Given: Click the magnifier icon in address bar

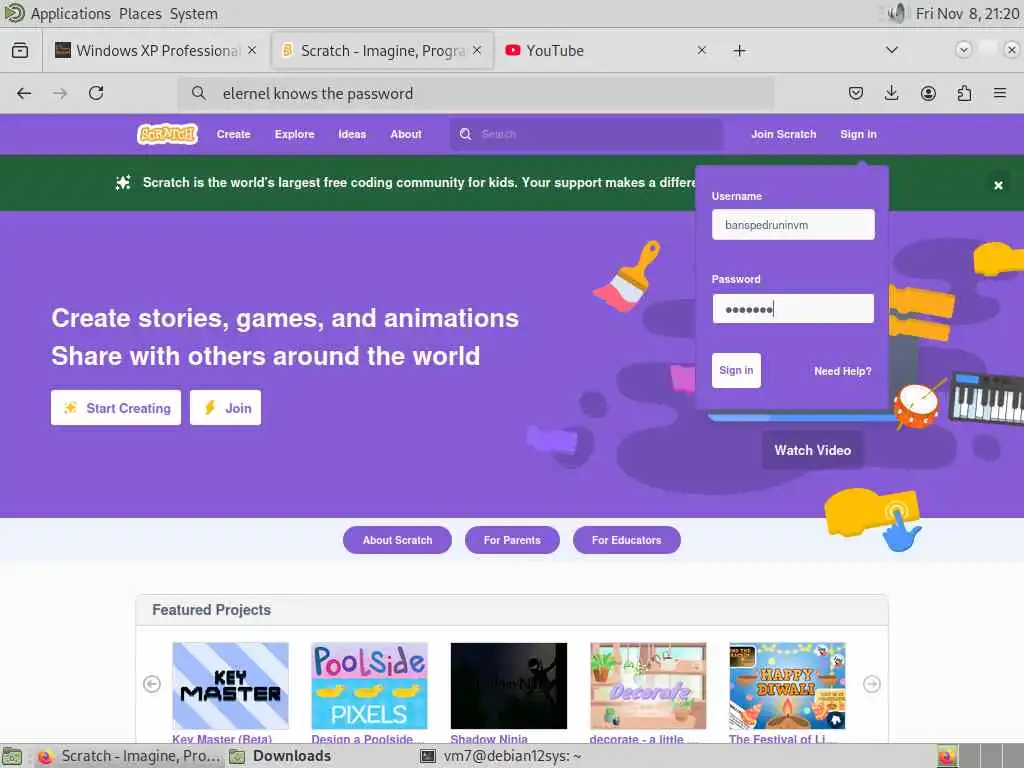Looking at the screenshot, I should pos(199,93).
